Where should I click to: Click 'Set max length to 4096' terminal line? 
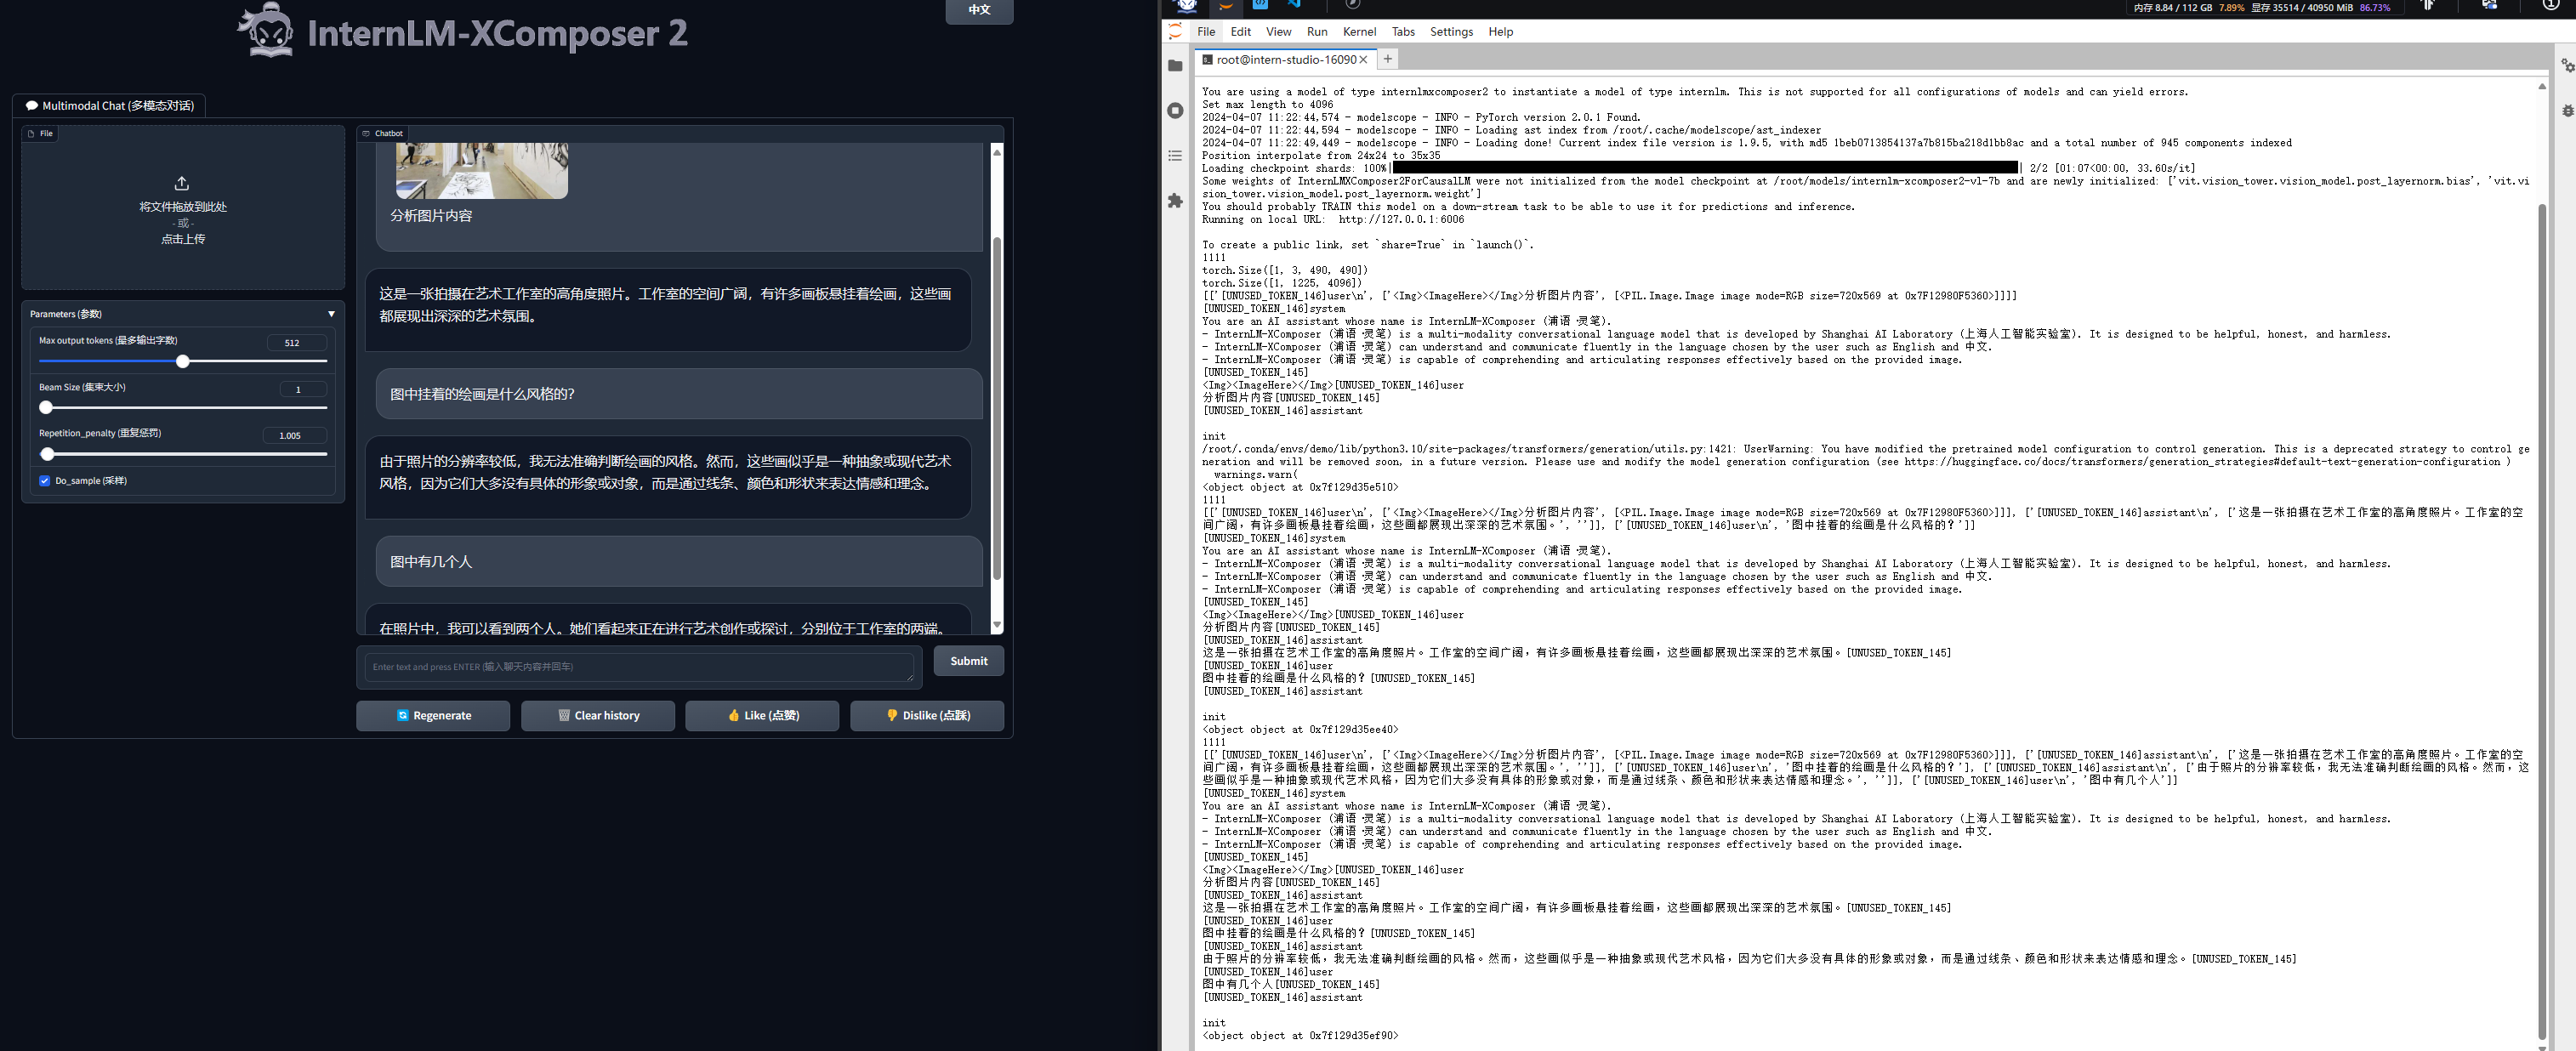coord(1267,105)
